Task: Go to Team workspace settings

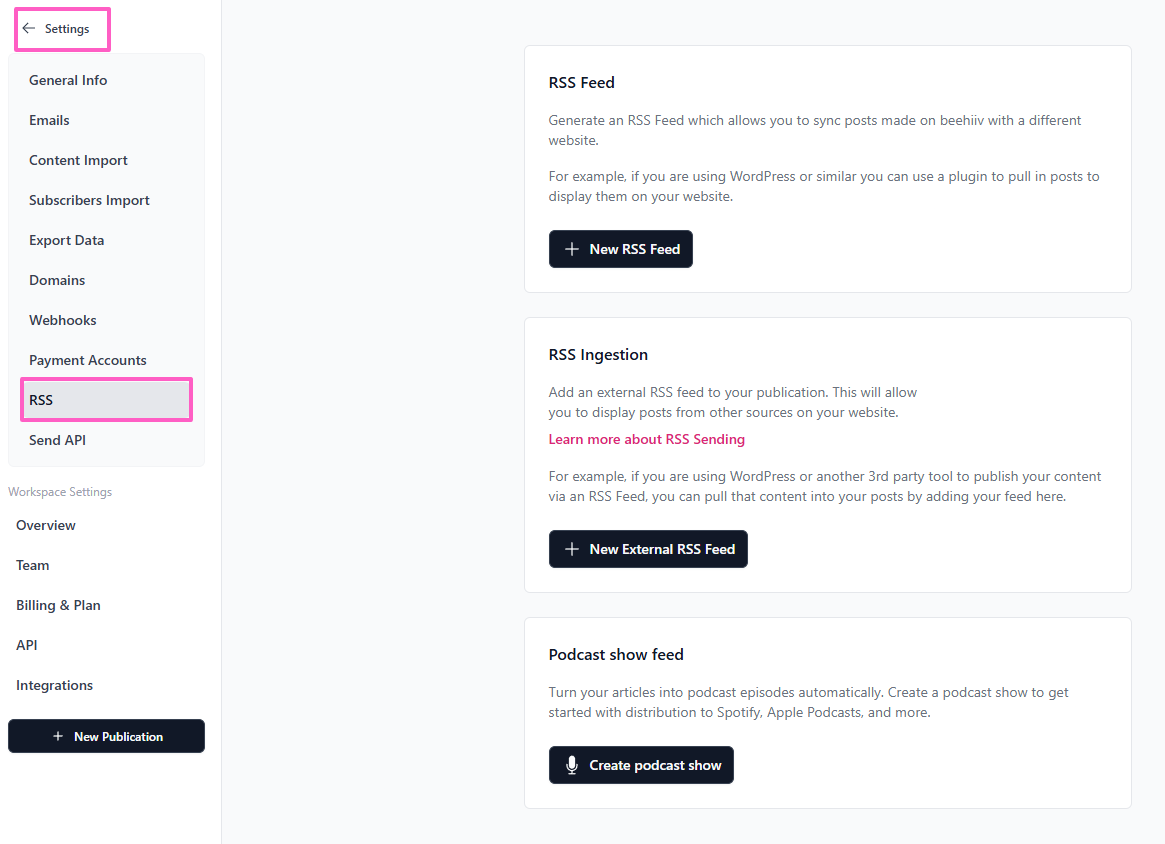Action: [x=33, y=565]
